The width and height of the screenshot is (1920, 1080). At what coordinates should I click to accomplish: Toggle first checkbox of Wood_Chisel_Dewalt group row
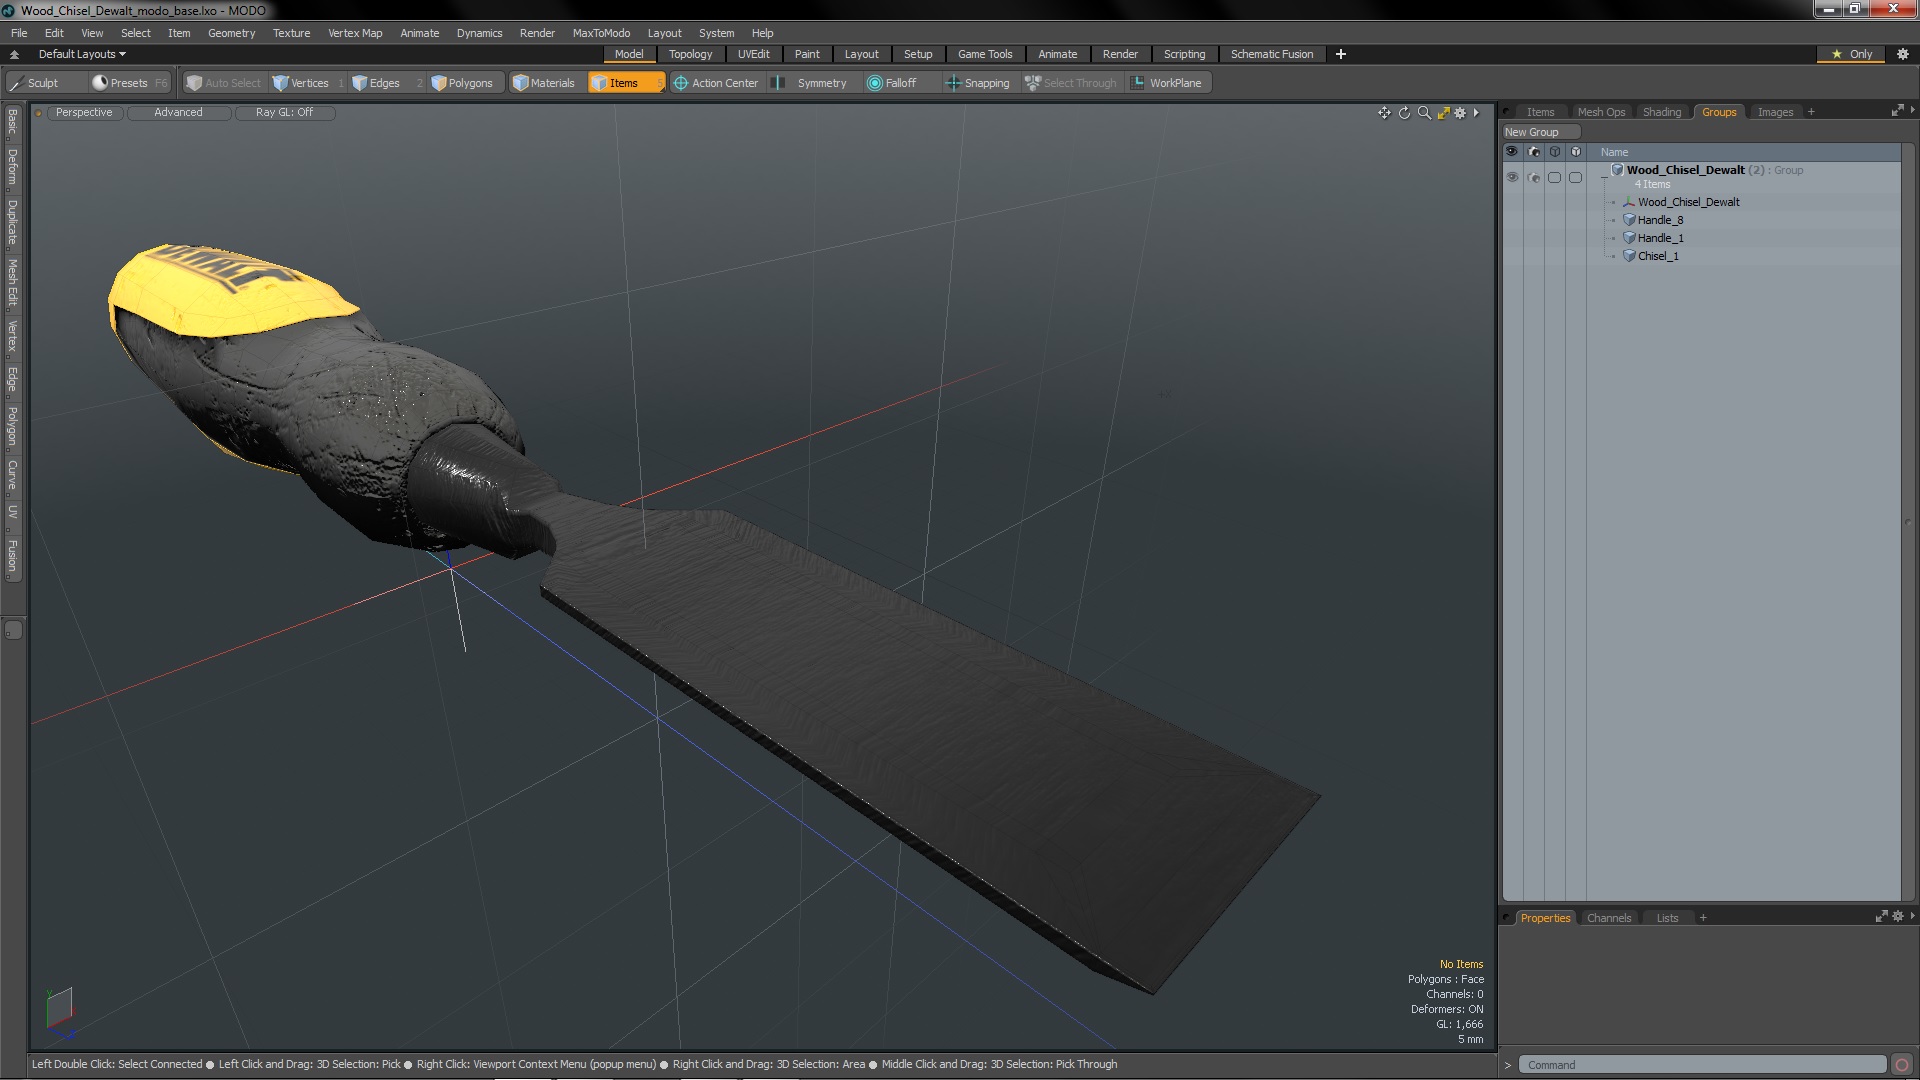pyautogui.click(x=1554, y=177)
